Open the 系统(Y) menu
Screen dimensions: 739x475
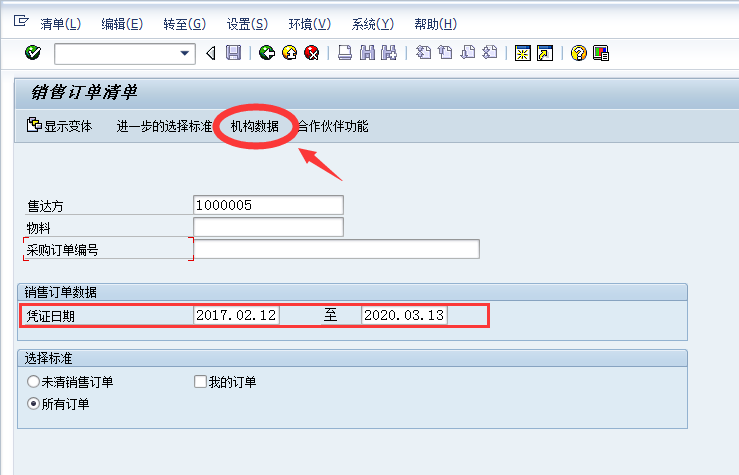[x=372, y=24]
